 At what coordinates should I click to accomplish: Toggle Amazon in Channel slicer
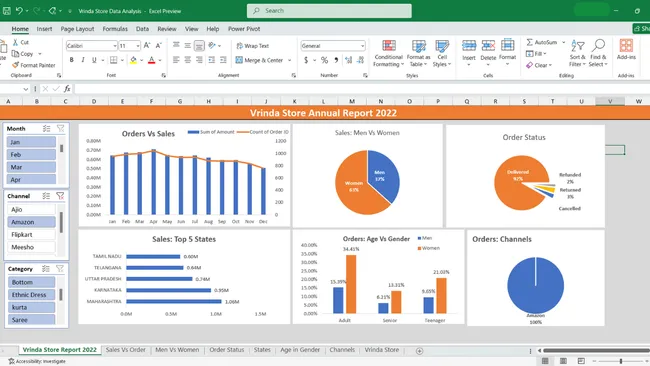(x=31, y=222)
